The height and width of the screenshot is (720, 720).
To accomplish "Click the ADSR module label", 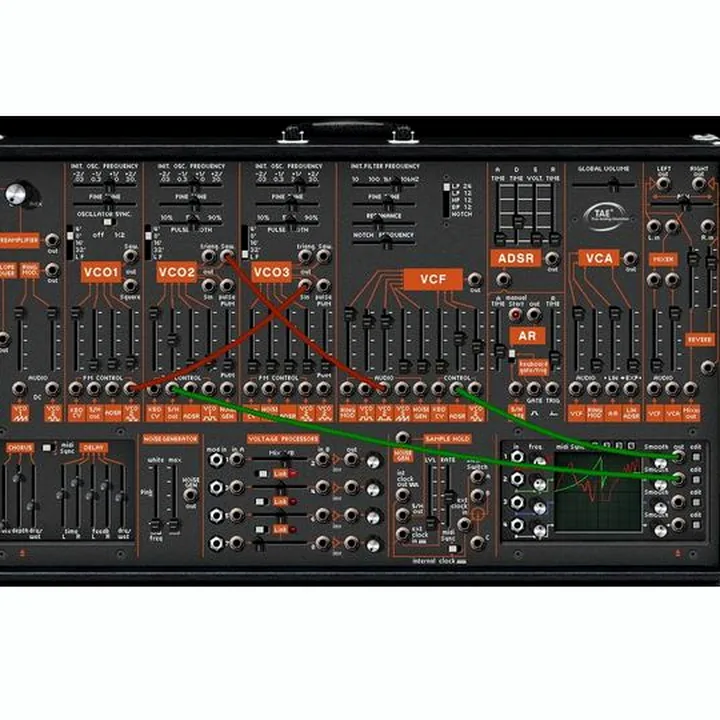I will [516, 258].
